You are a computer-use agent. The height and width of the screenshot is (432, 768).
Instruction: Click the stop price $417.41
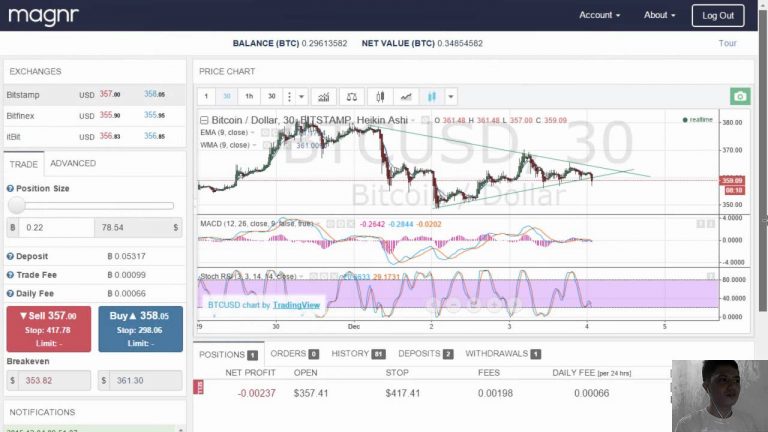[x=403, y=393]
